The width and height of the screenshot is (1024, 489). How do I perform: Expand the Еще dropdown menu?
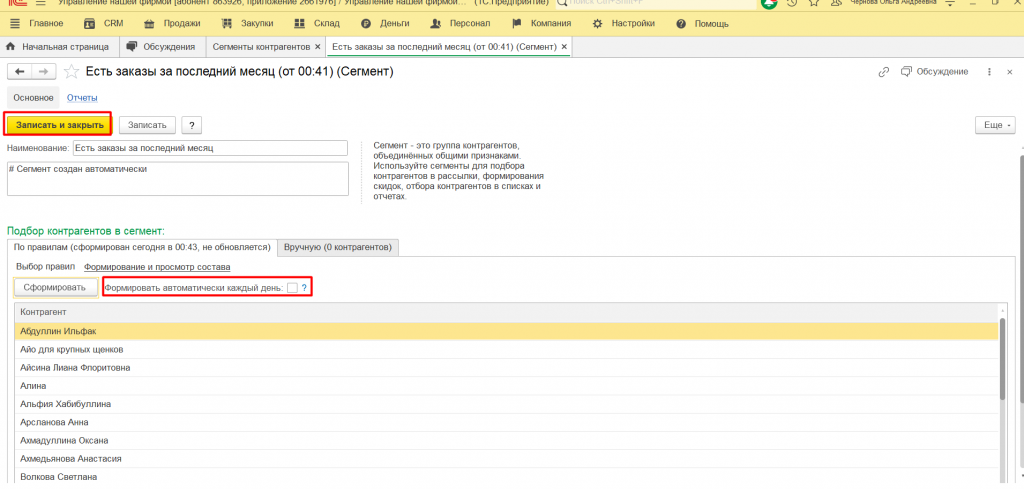click(x=995, y=125)
